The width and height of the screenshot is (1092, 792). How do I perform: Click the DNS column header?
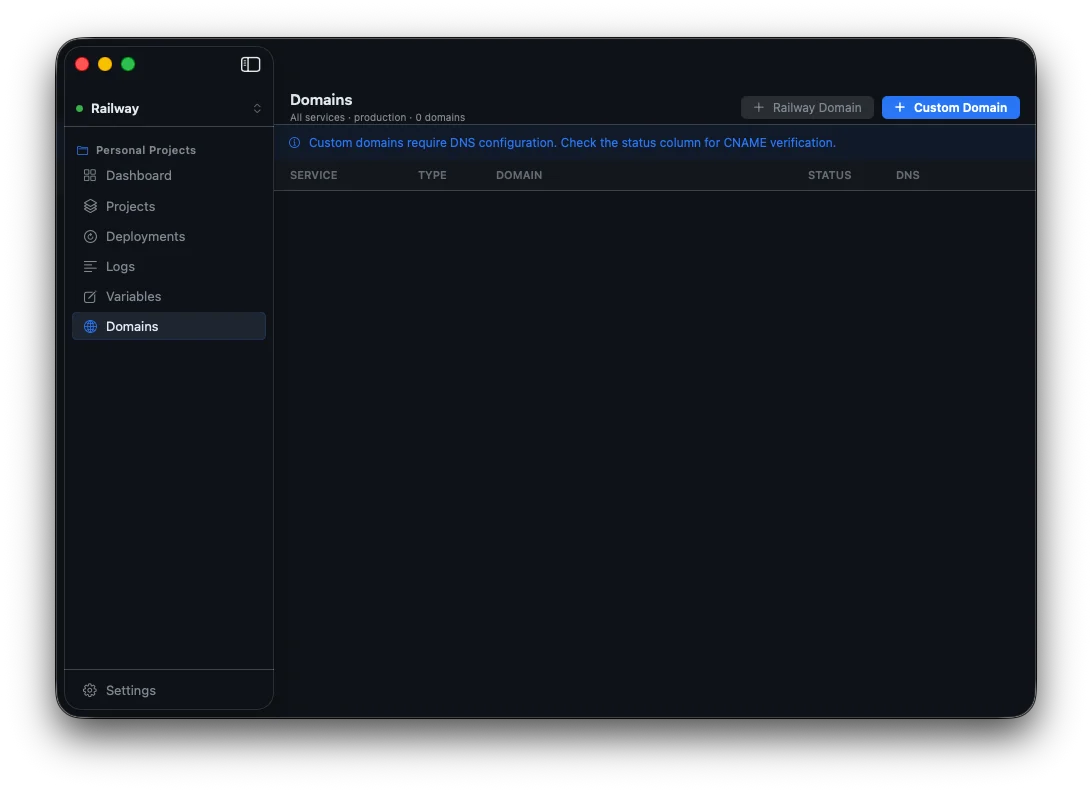907,175
